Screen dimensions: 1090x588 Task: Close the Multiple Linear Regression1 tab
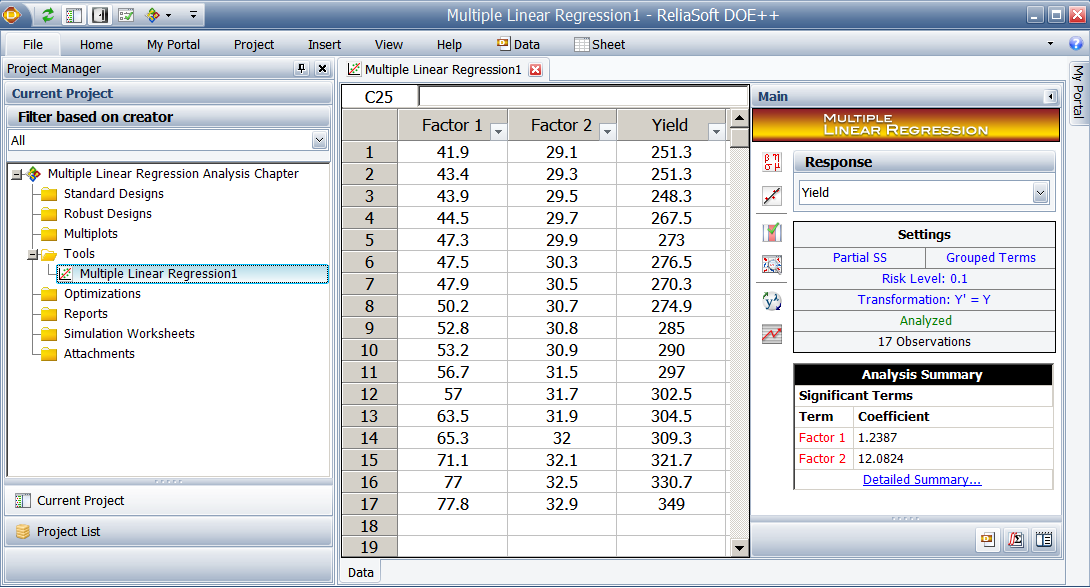click(x=535, y=70)
